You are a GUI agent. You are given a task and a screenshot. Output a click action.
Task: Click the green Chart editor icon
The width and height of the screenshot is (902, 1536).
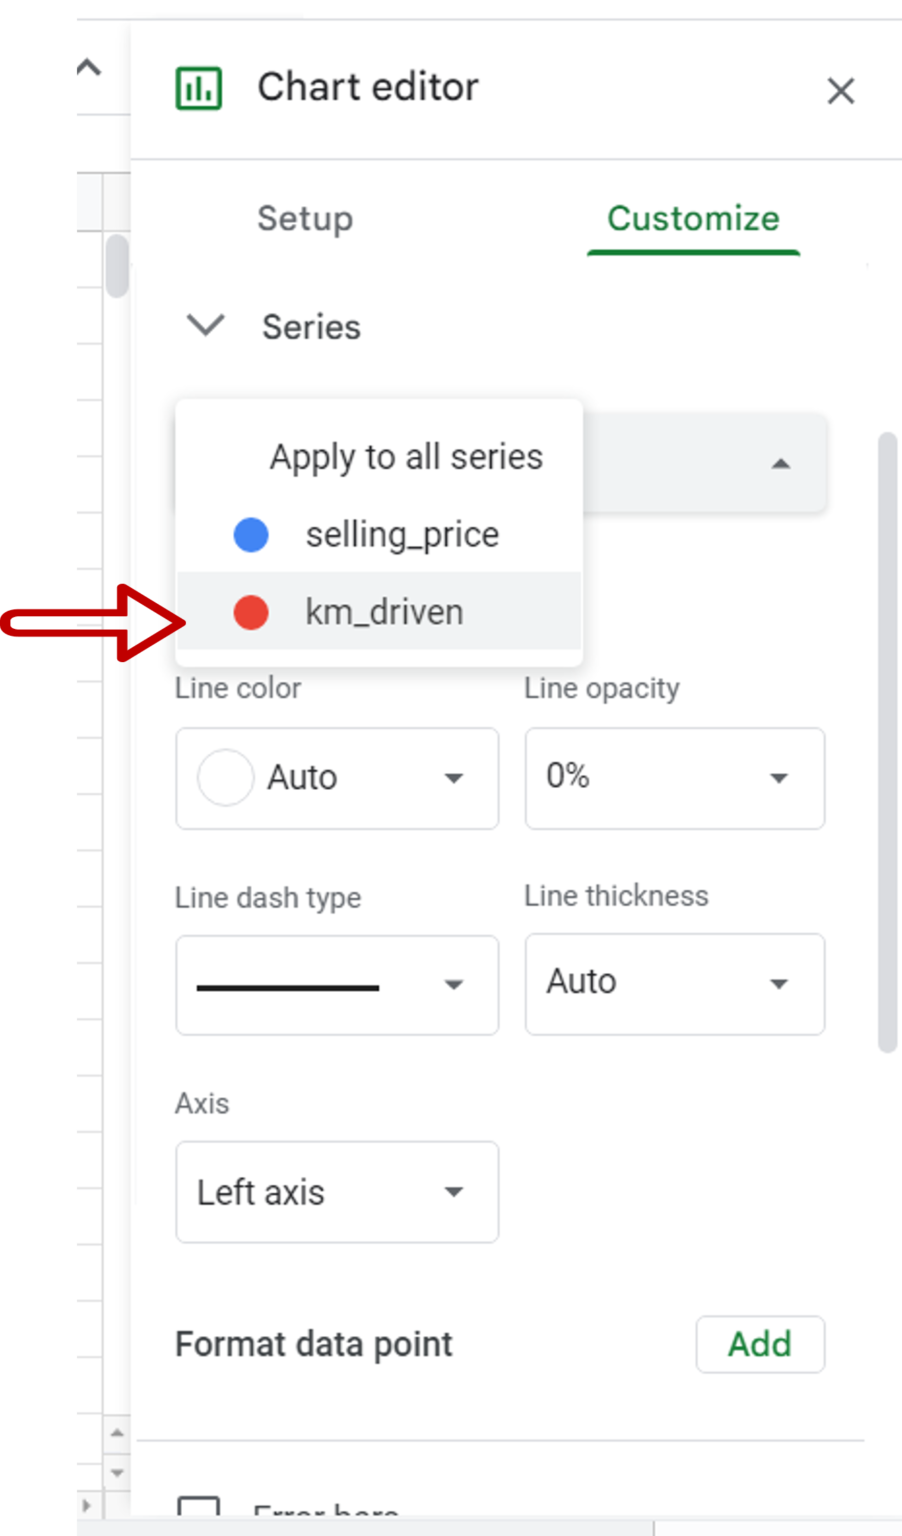[x=198, y=88]
